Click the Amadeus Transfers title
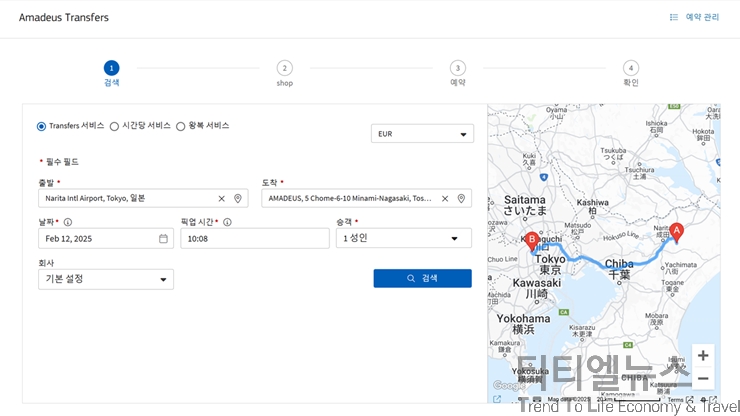This screenshot has width=740, height=416. pyautogui.click(x=64, y=17)
